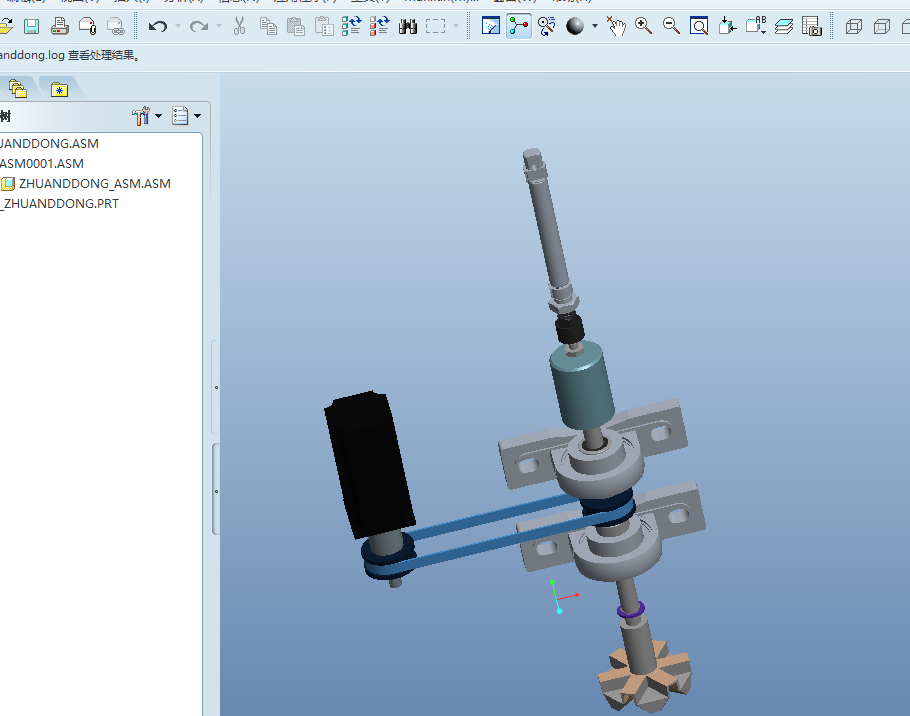Viewport: 910px width, 716px height.
Task: Switch to the Favorites tab
Action: coord(59,89)
